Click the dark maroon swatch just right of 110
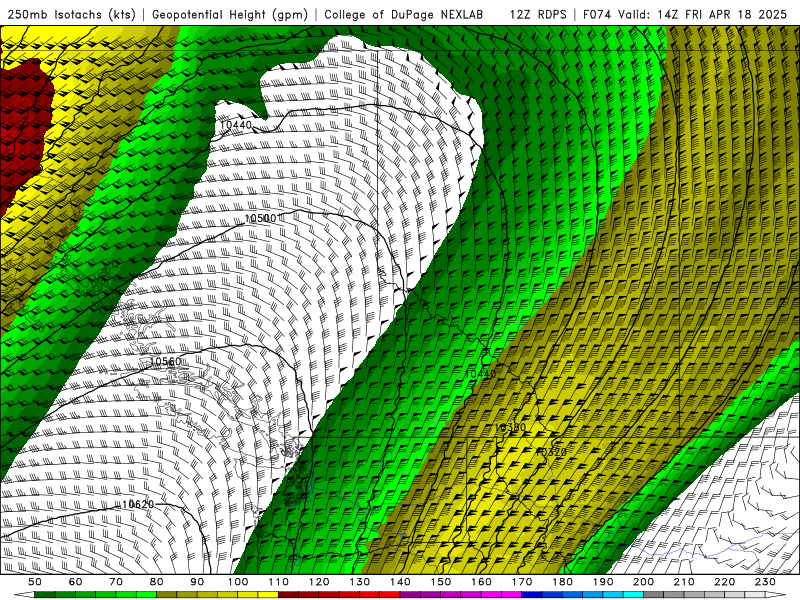The width and height of the screenshot is (800, 600). (288, 595)
